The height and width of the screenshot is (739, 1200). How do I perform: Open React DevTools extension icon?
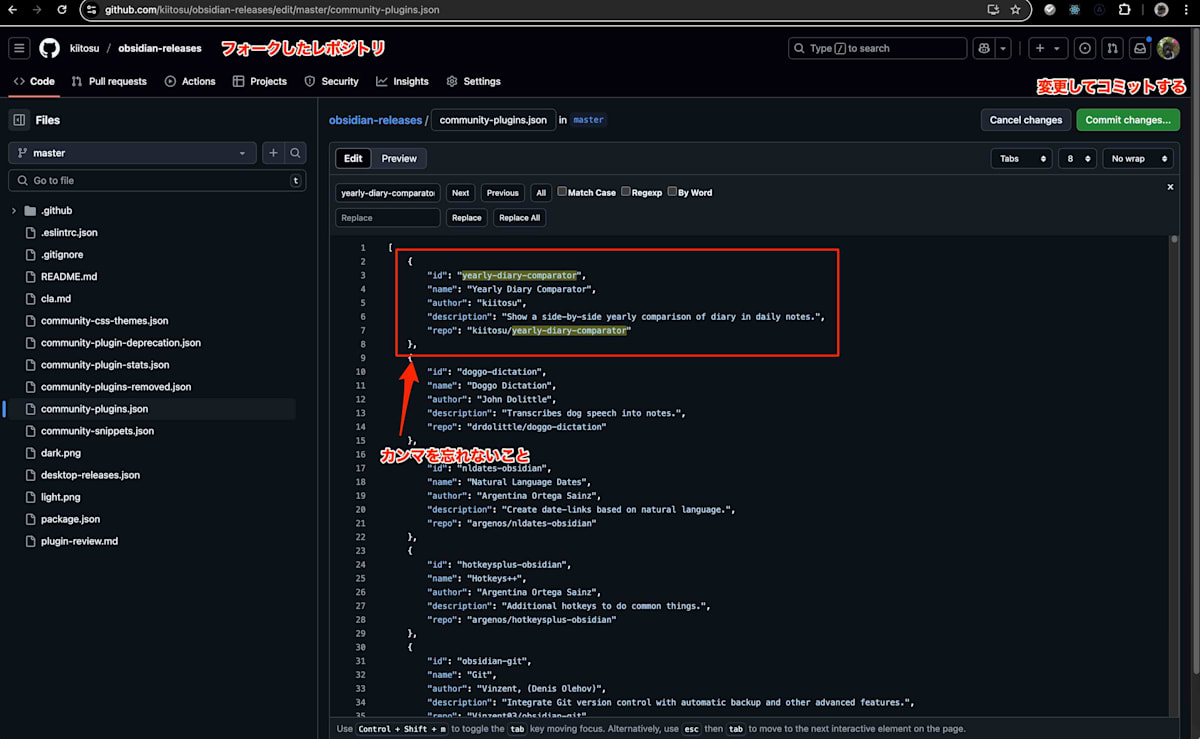[x=1075, y=10]
